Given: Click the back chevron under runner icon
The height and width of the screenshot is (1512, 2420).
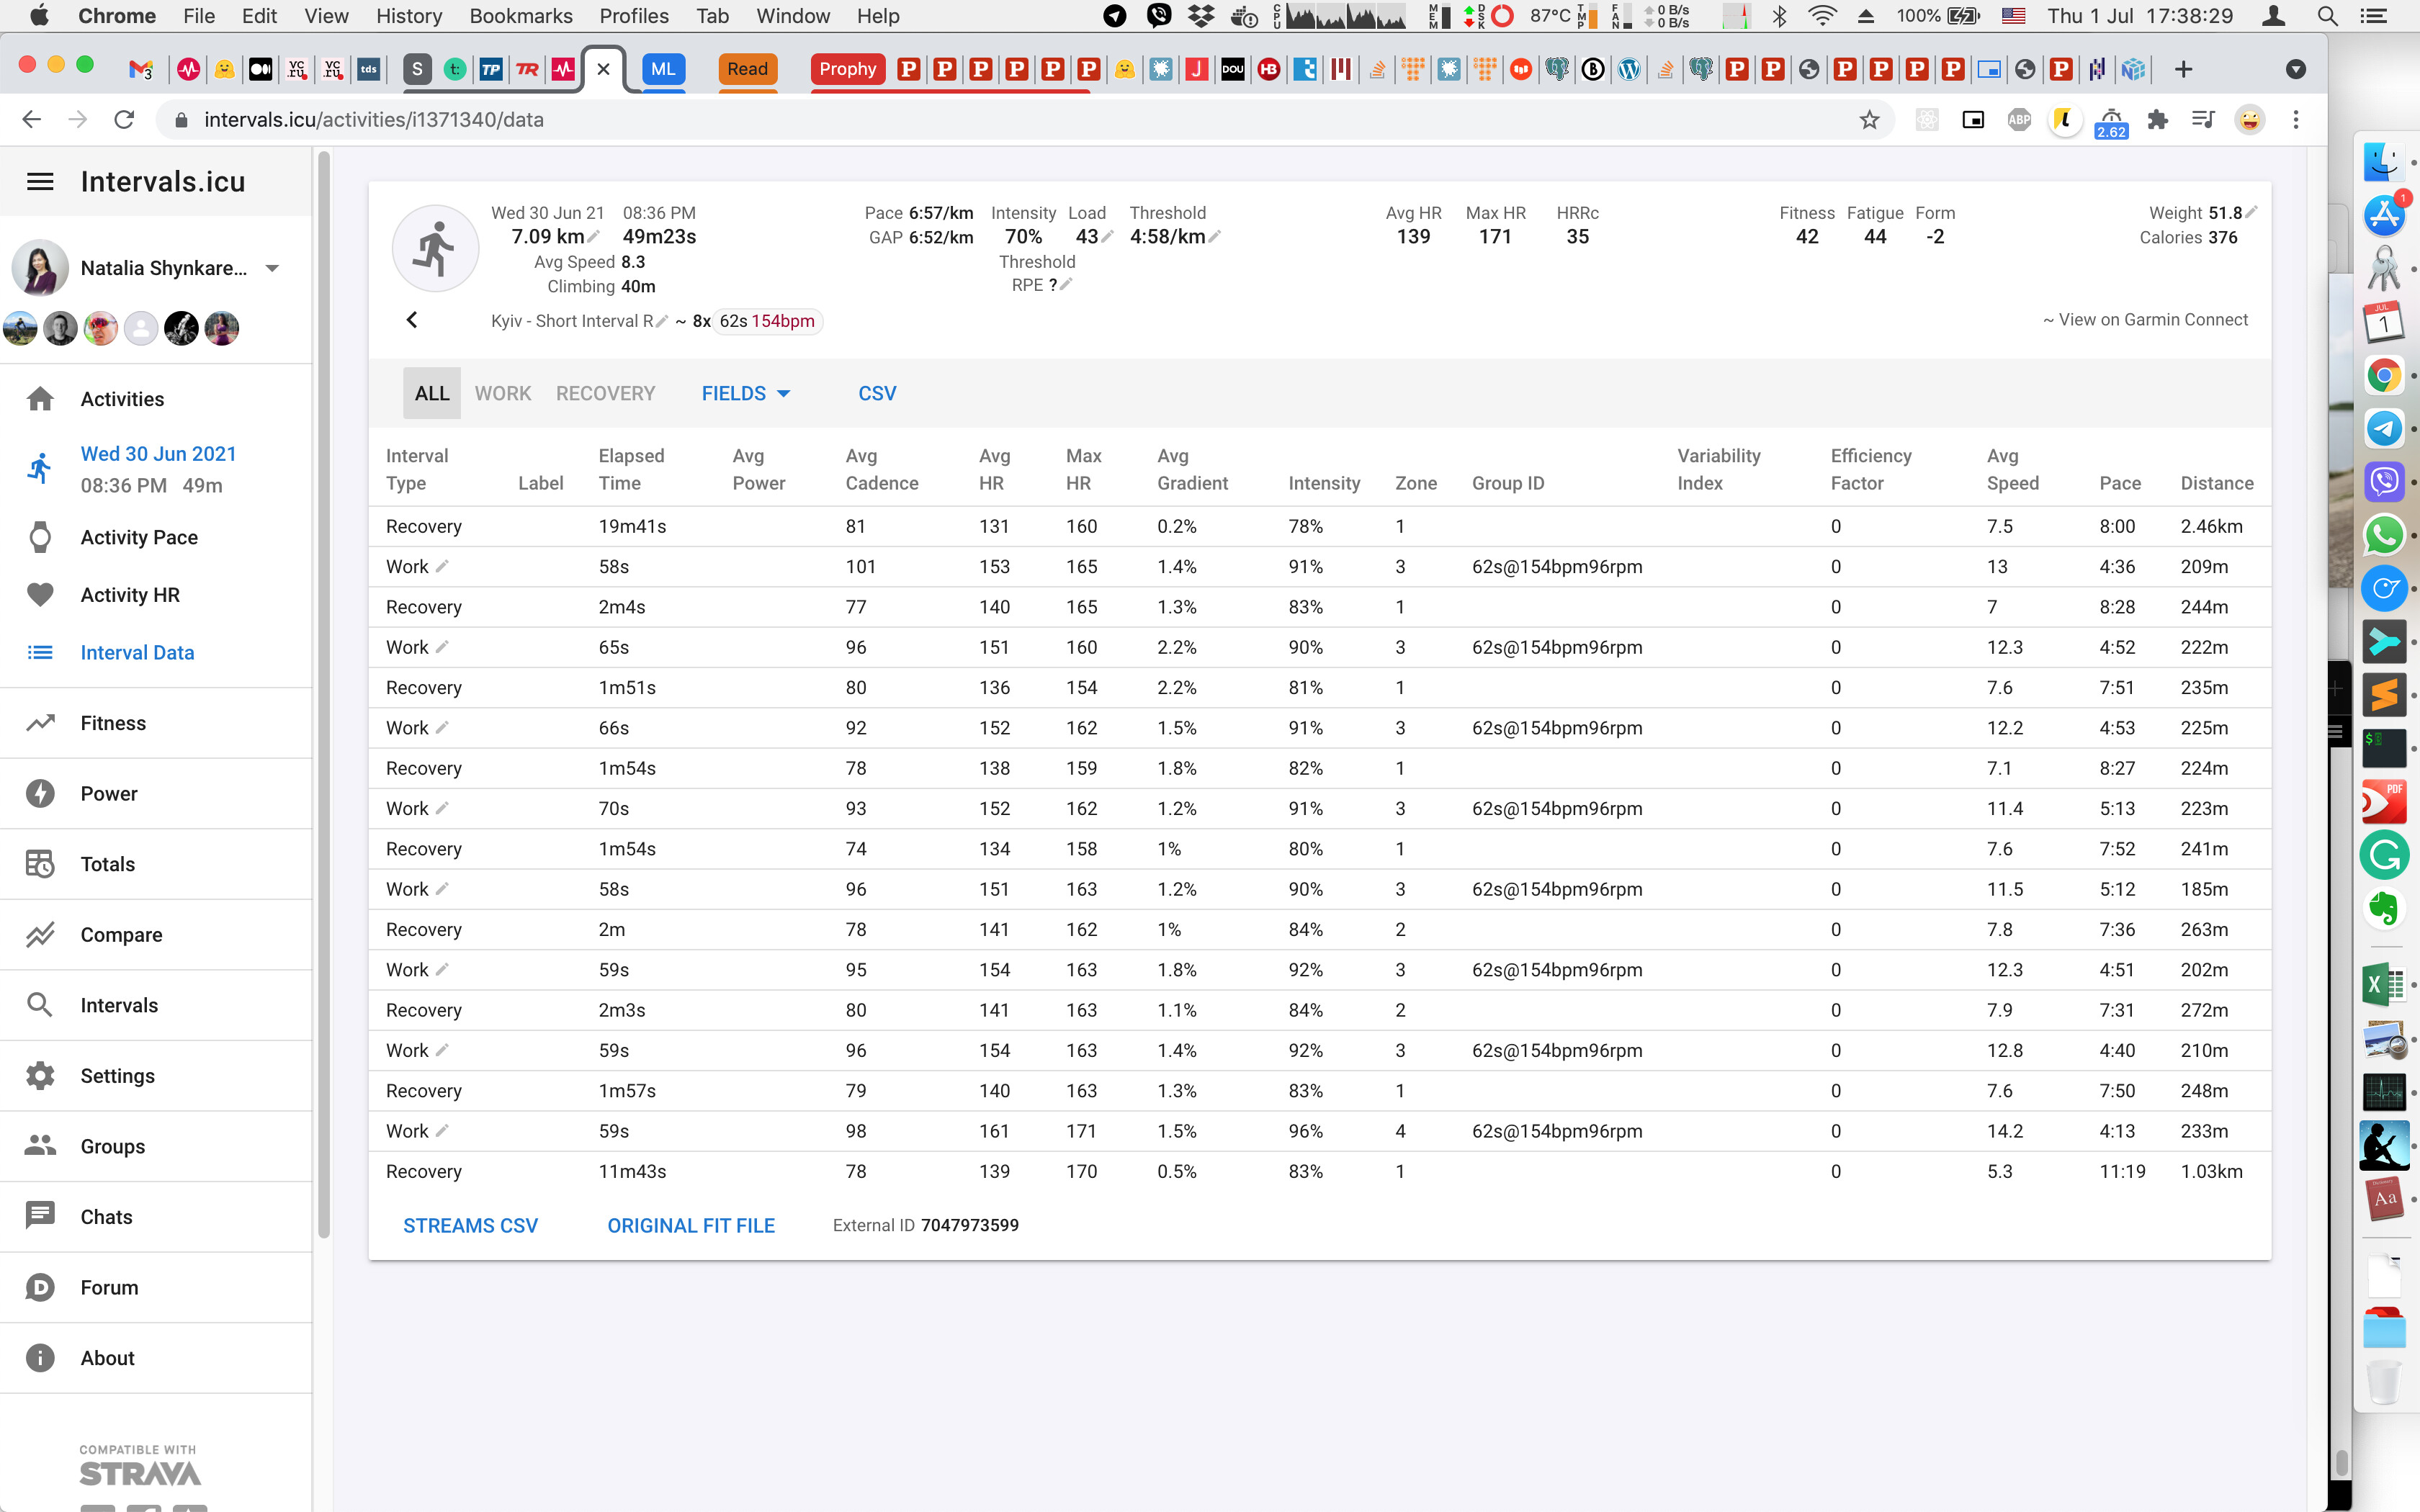Looking at the screenshot, I should coord(412,320).
